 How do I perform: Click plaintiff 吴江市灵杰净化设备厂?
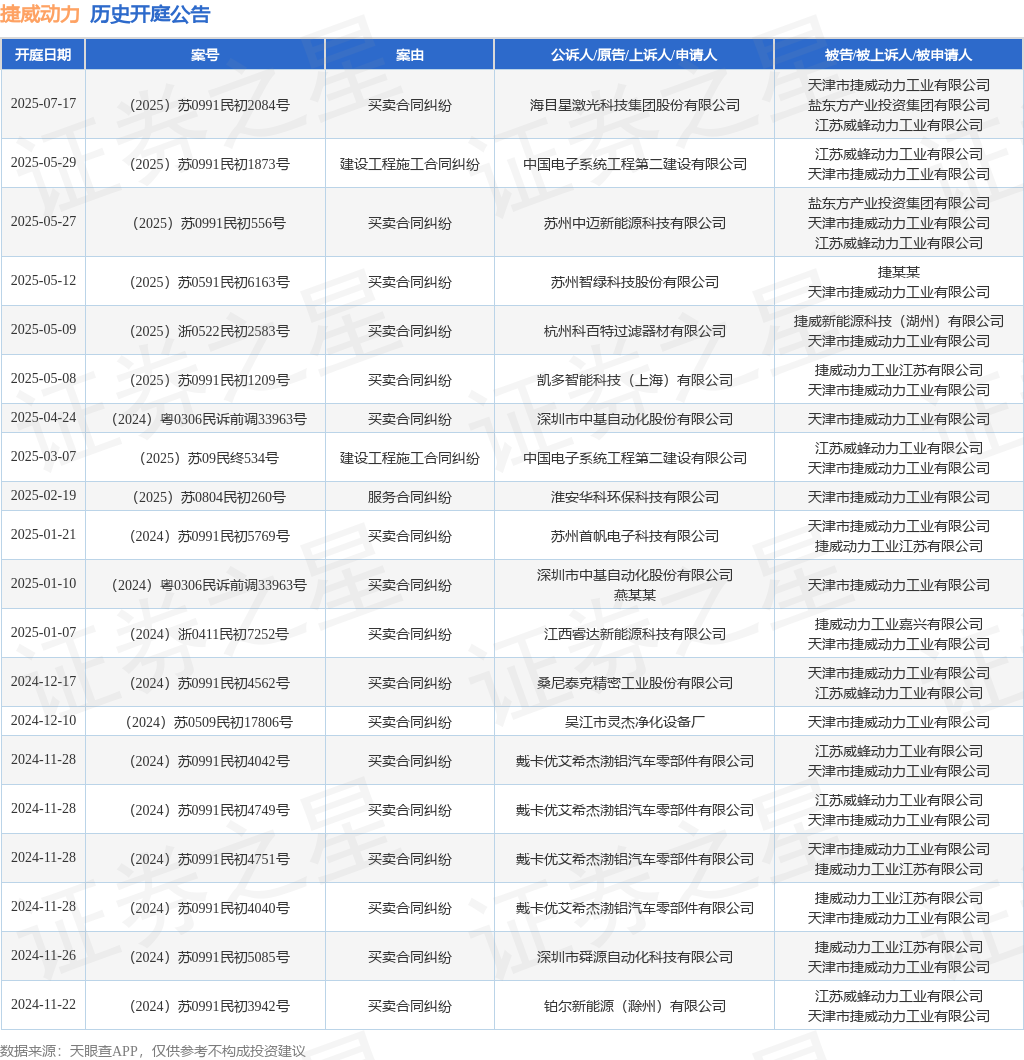(x=634, y=722)
